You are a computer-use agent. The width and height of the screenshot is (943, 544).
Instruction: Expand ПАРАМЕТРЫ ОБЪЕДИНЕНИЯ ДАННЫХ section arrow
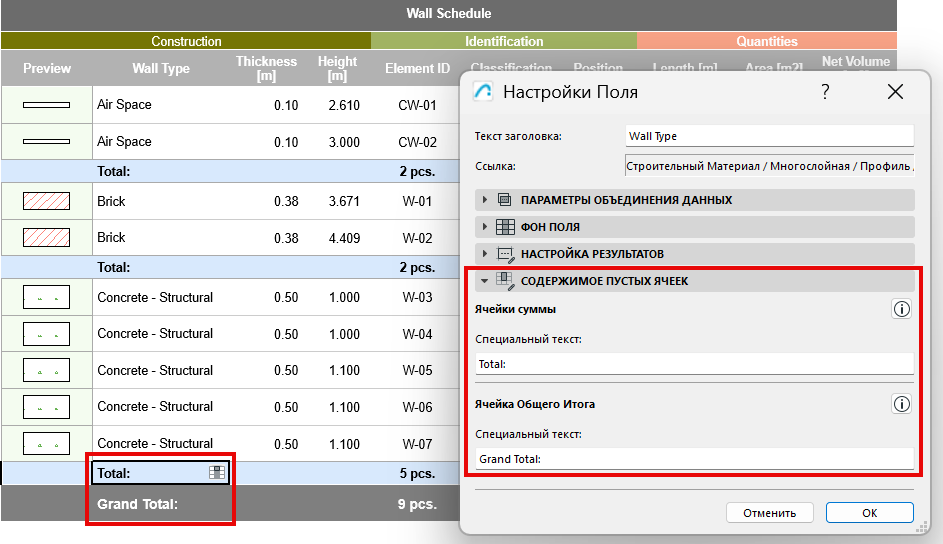point(485,200)
